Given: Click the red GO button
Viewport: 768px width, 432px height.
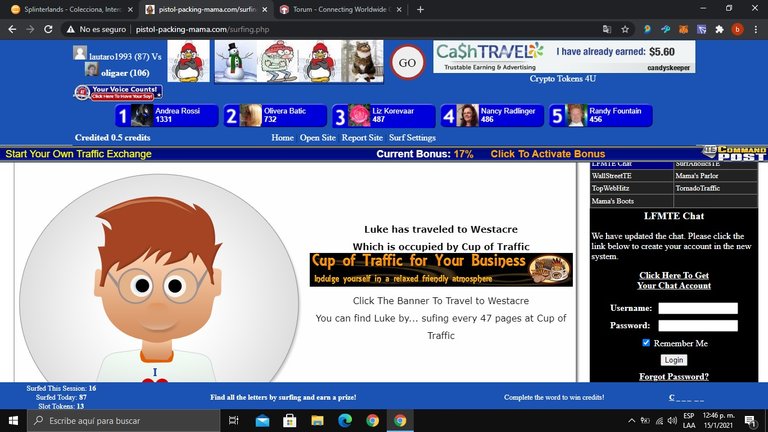Looking at the screenshot, I should (x=407, y=63).
